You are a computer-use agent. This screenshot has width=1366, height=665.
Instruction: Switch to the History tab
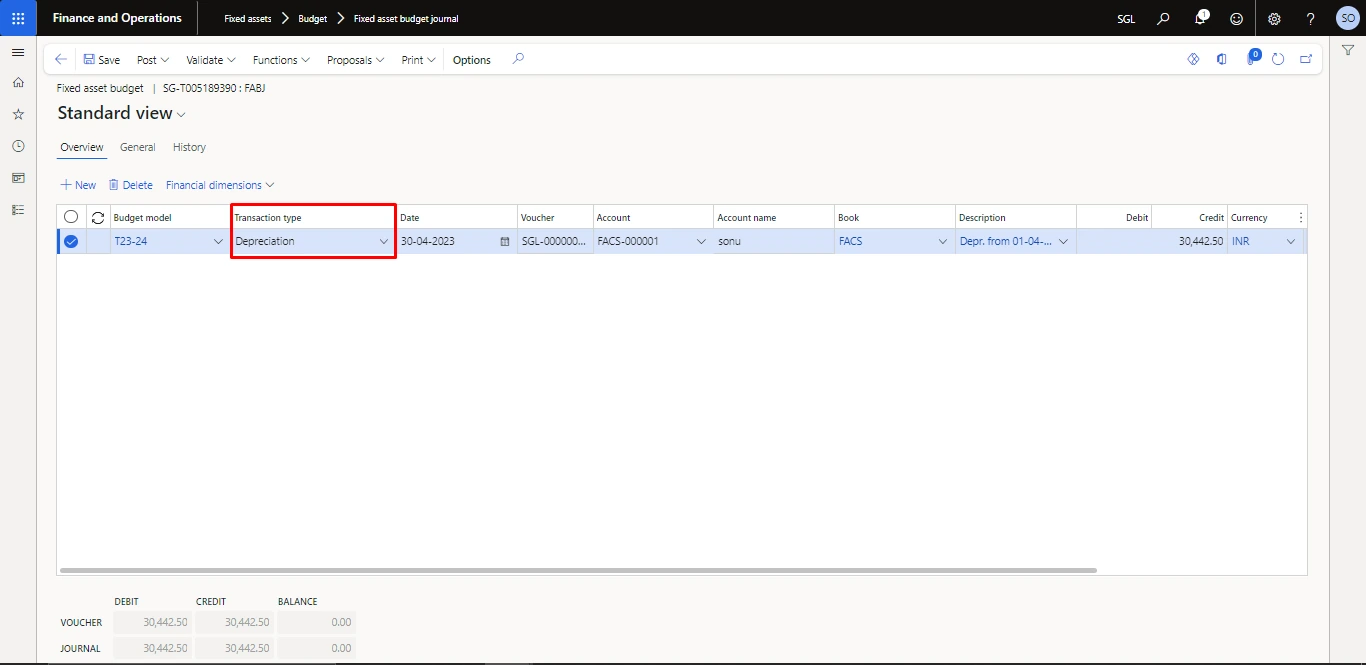tap(189, 147)
